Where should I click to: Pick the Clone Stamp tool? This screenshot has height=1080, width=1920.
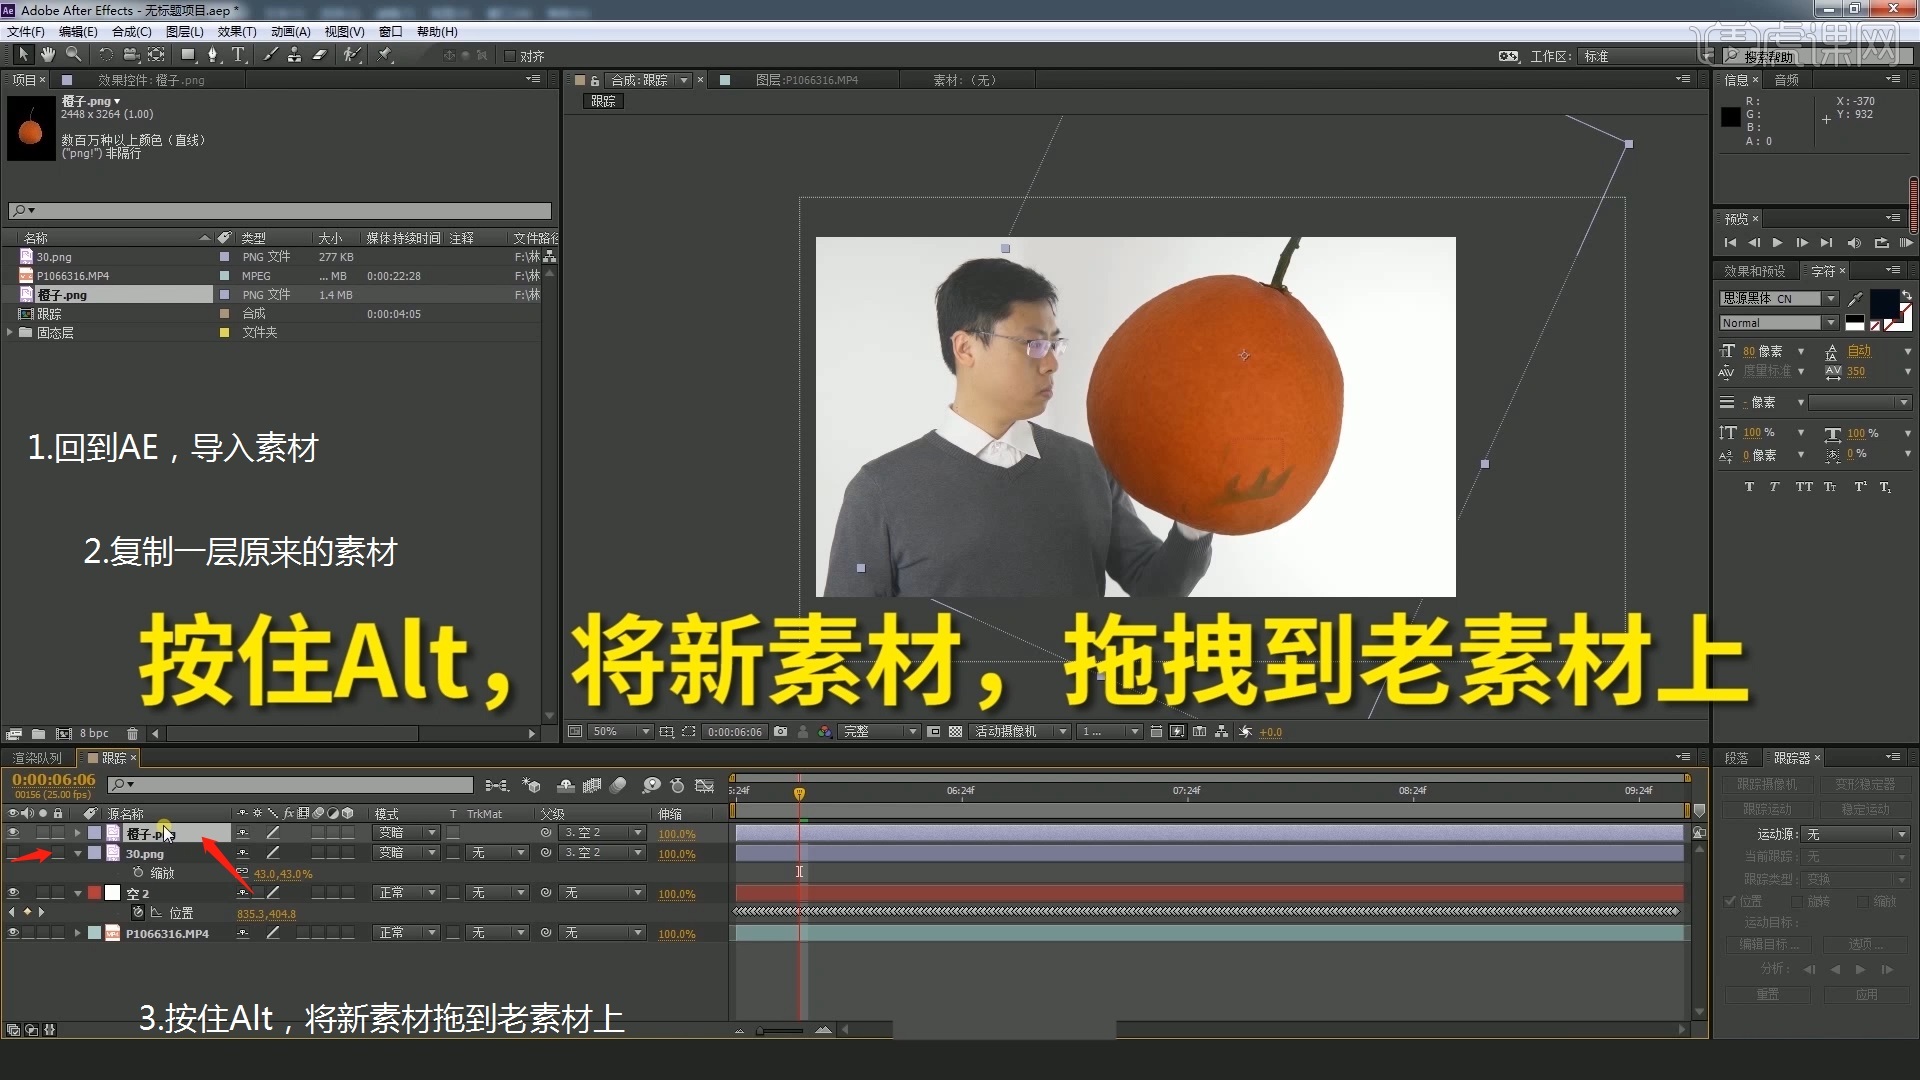click(295, 54)
